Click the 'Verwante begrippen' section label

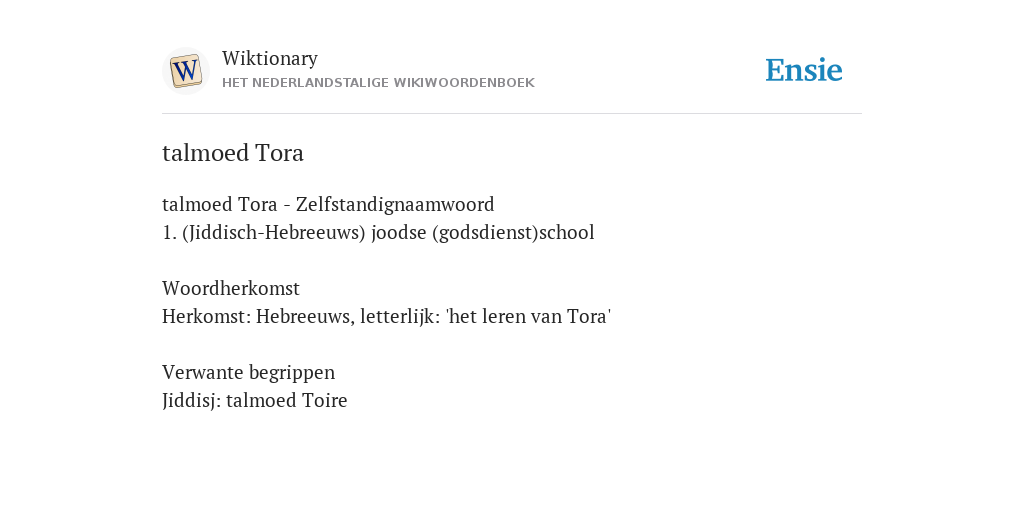tap(249, 372)
